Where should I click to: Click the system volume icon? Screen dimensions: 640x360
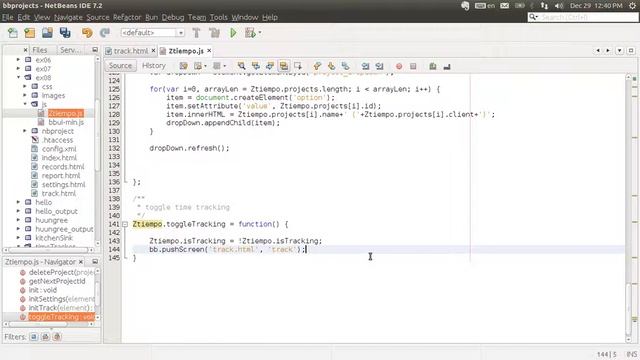[559, 6]
